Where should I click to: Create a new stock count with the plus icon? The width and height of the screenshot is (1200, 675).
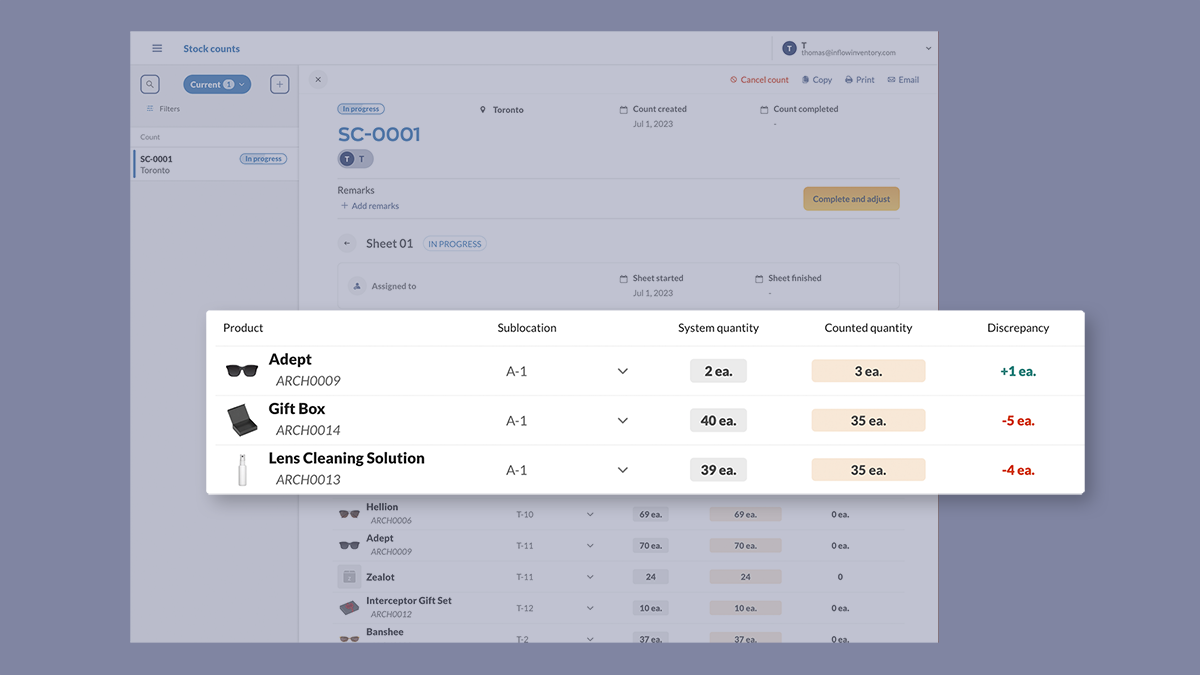pyautogui.click(x=279, y=84)
